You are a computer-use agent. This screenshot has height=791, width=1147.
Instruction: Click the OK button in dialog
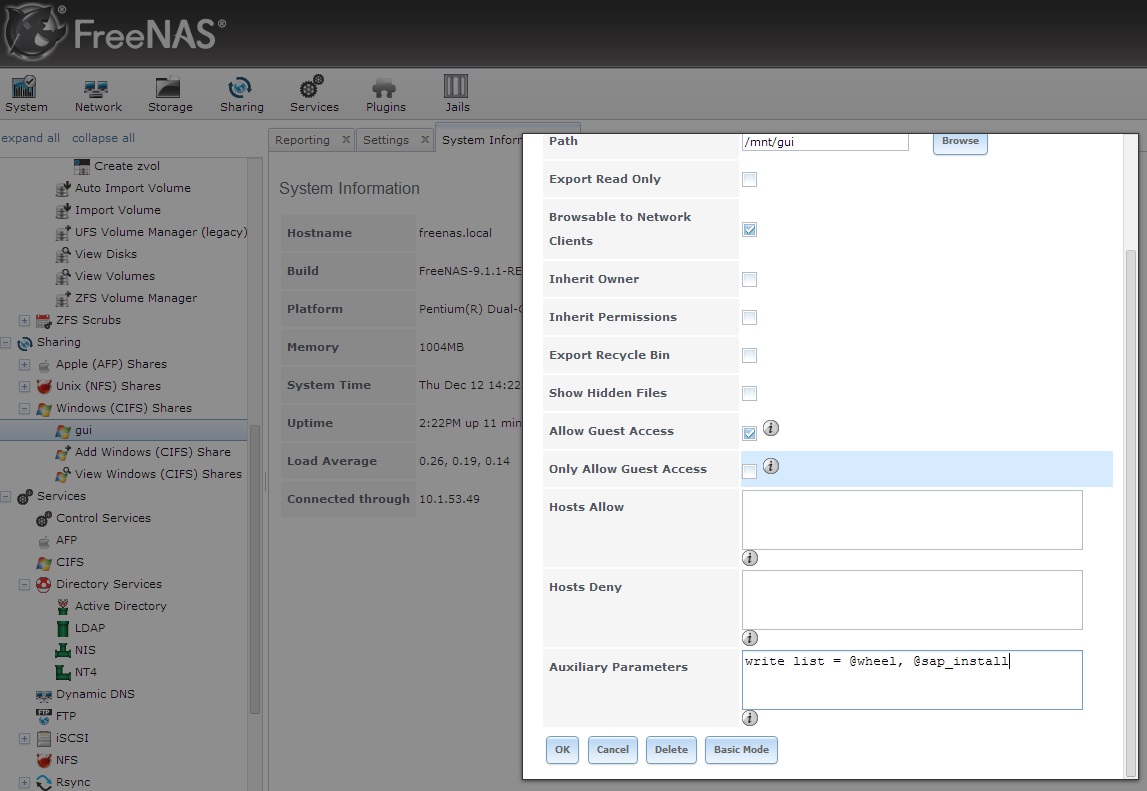[x=562, y=749]
